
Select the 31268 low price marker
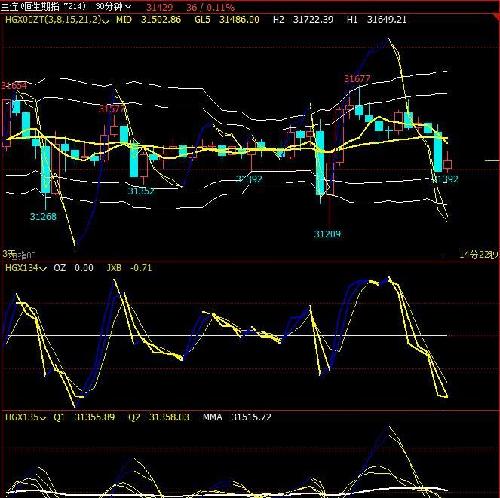click(x=43, y=217)
